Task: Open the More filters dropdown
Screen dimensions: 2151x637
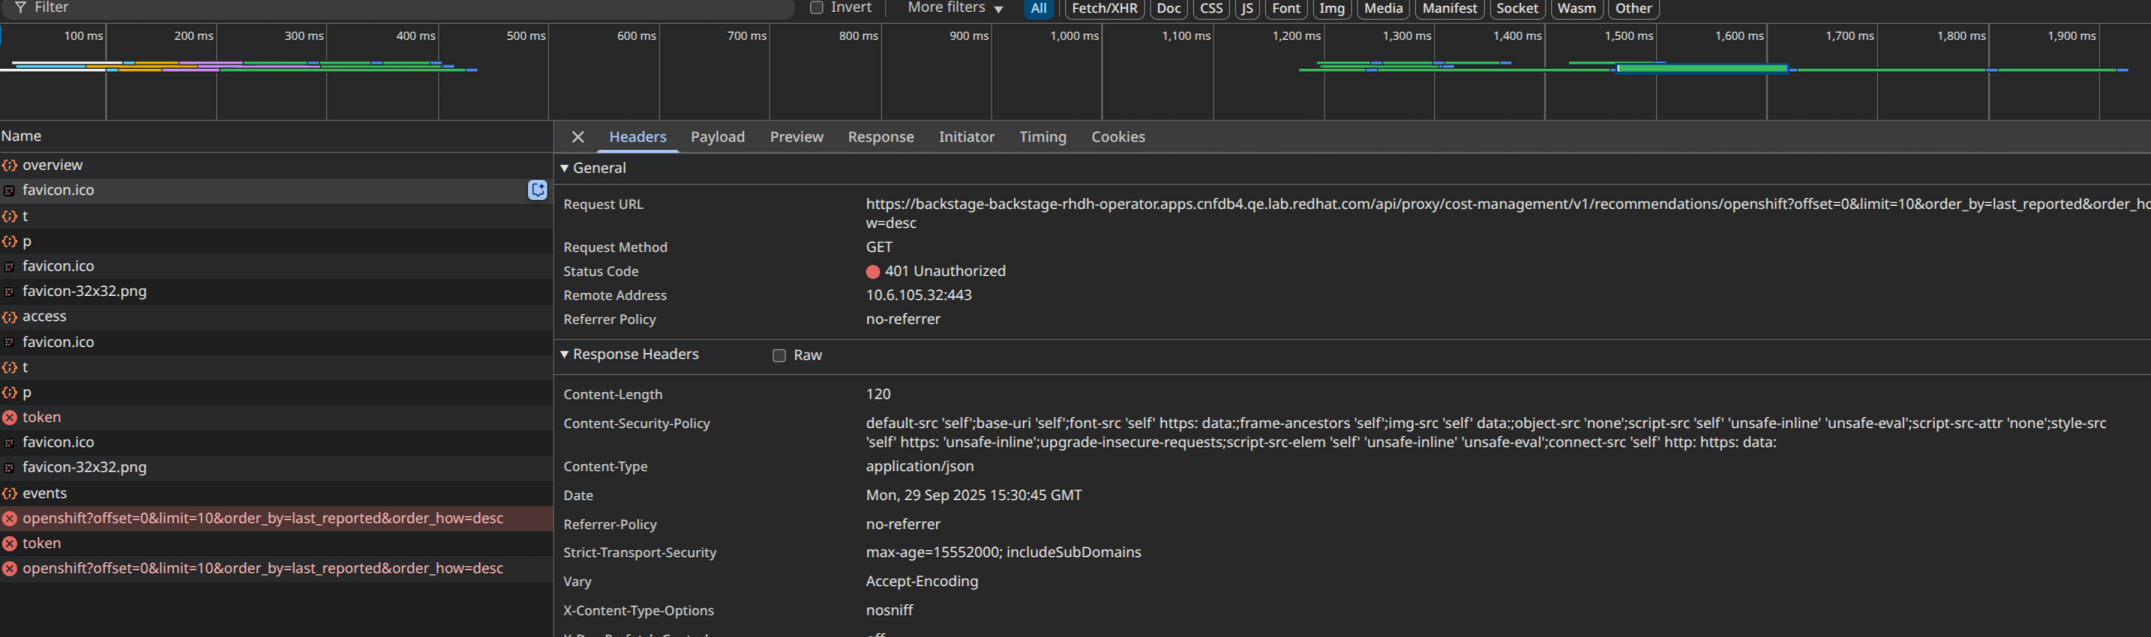Action: pyautogui.click(x=954, y=8)
